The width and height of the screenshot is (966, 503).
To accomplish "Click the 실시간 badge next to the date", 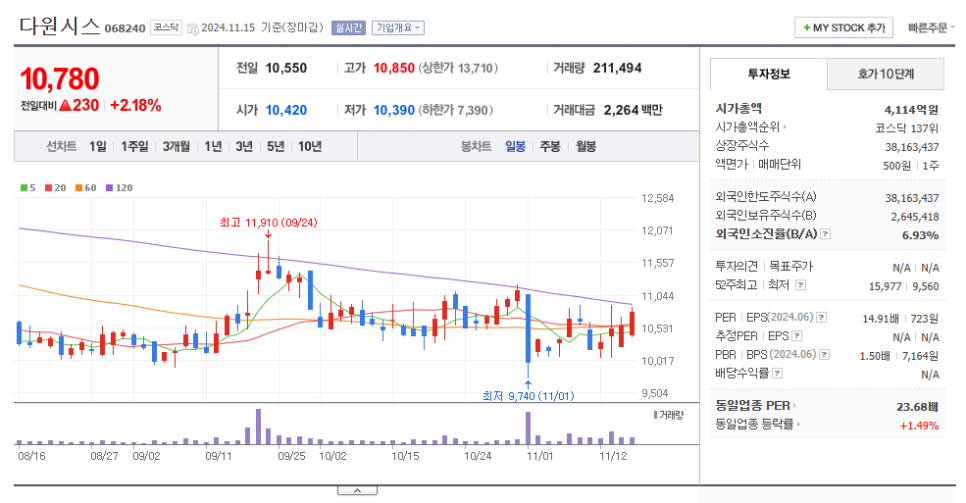I will pos(349,28).
